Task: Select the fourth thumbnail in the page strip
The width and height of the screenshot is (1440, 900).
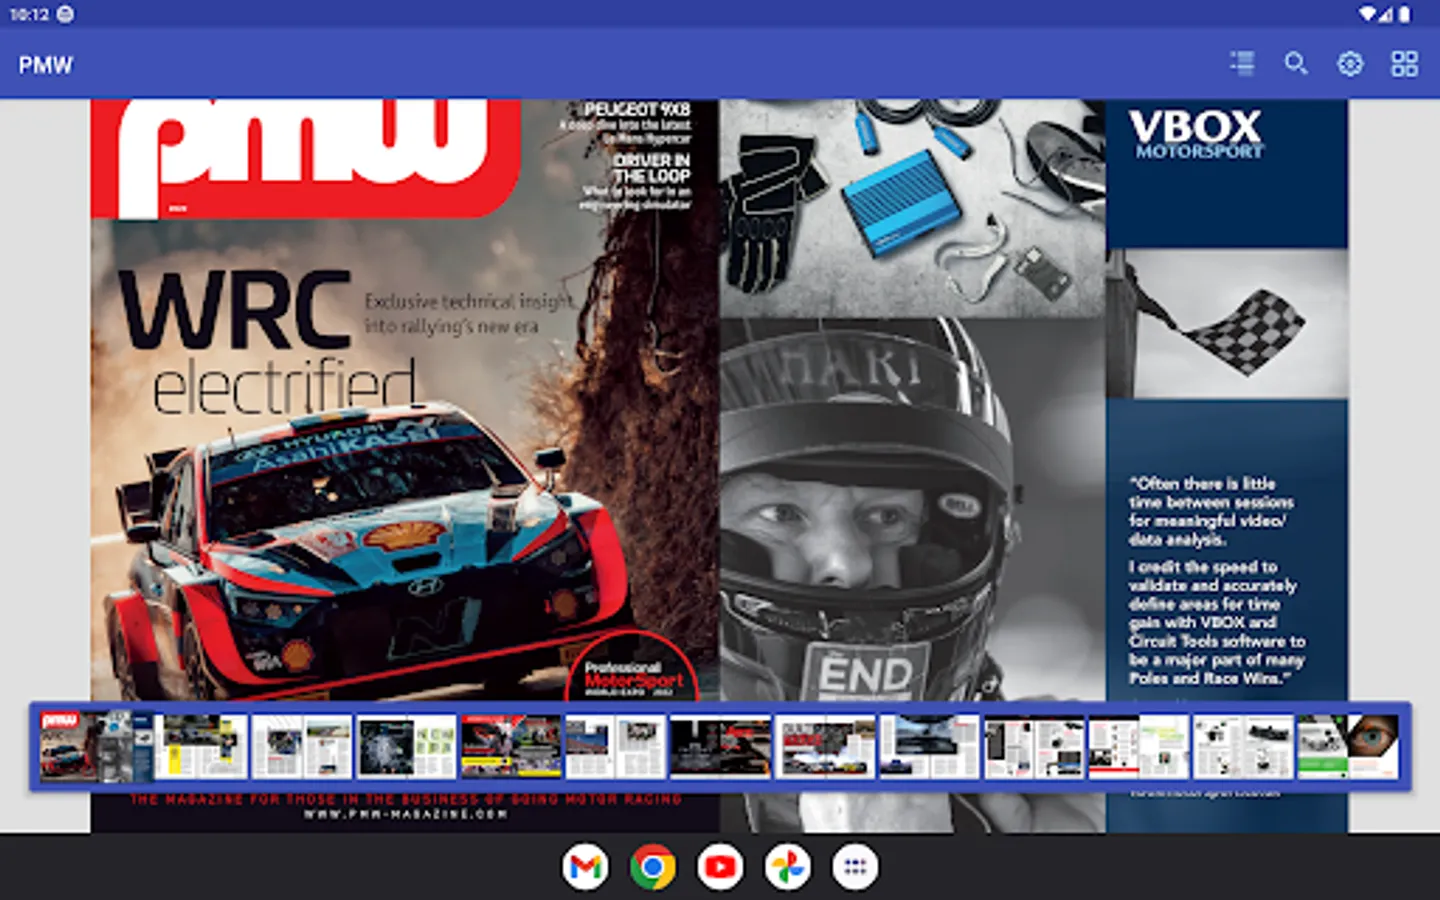Action: tap(406, 746)
